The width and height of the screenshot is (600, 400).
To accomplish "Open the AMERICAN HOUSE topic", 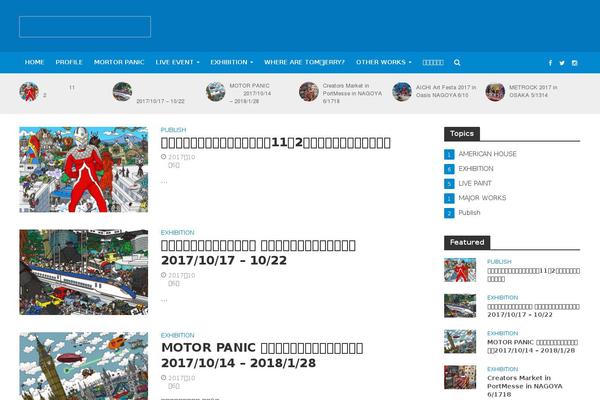I will pos(488,154).
